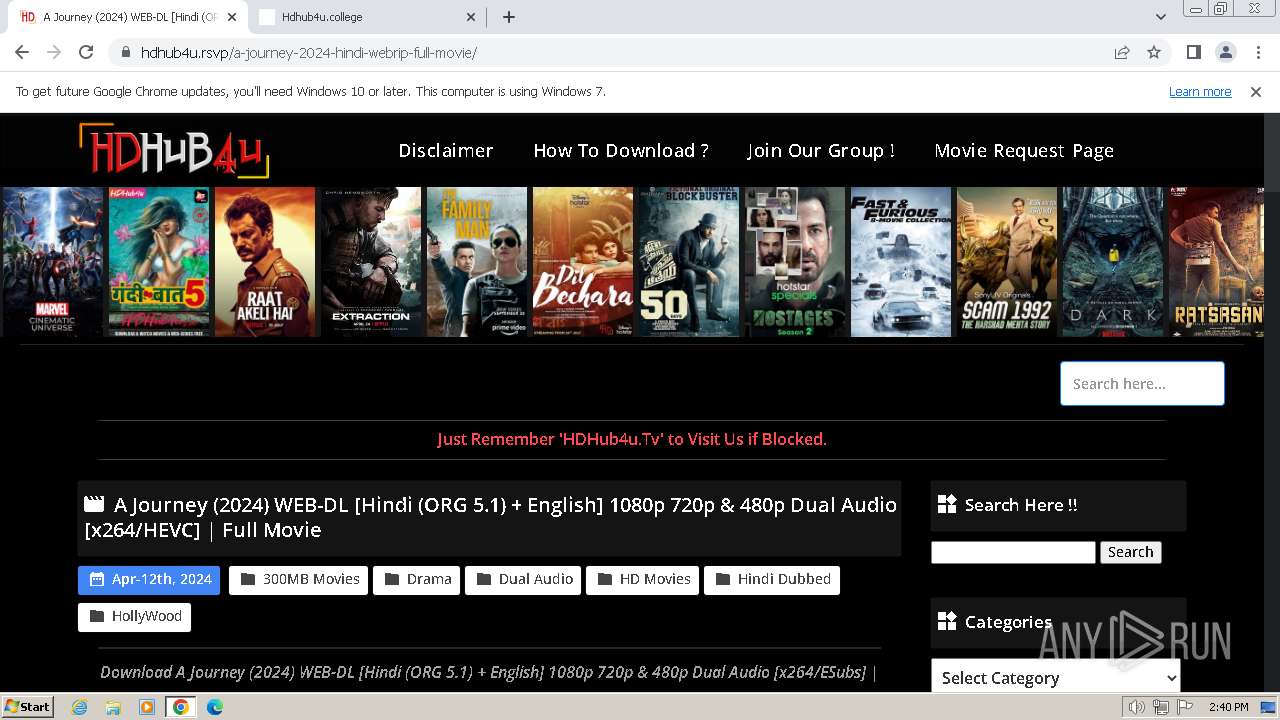The width and height of the screenshot is (1280, 720).
Task: Open the browser side panel
Action: coord(1193,52)
